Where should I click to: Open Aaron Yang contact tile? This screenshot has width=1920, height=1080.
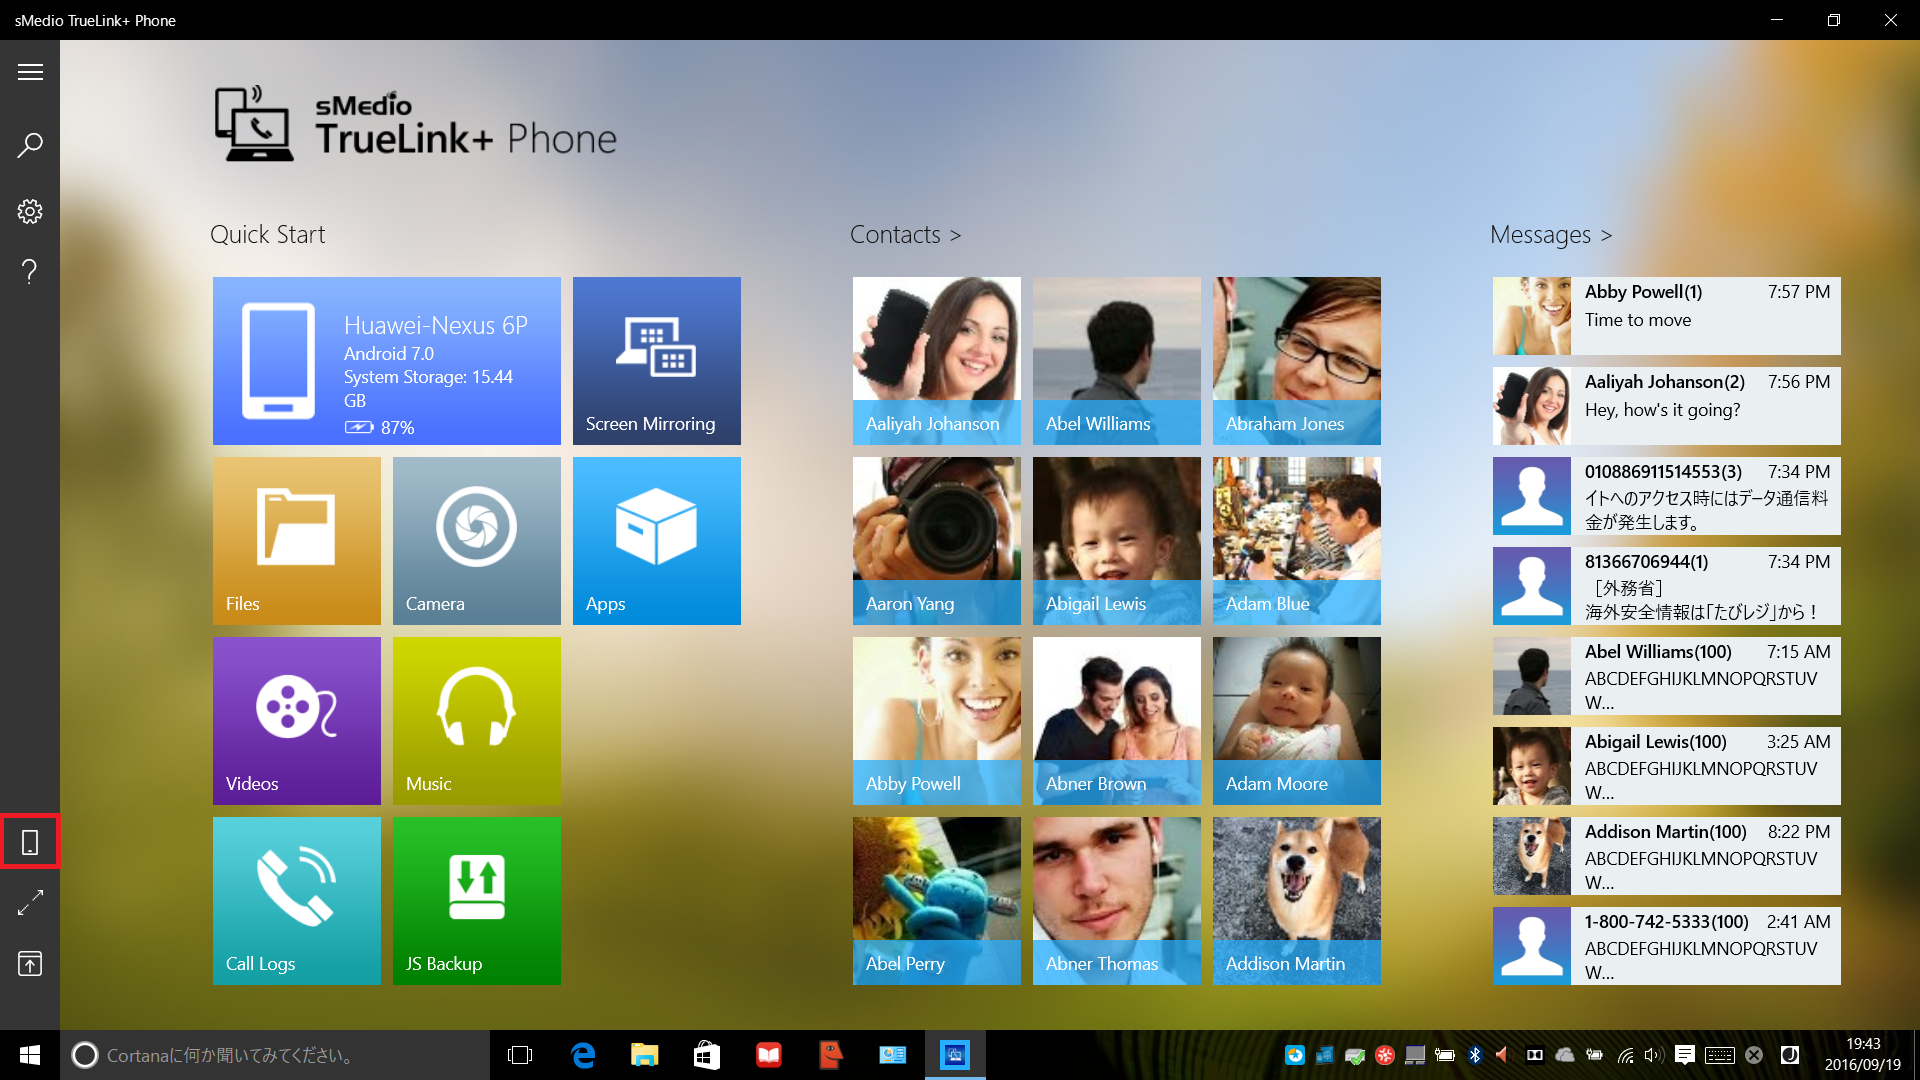coord(937,541)
